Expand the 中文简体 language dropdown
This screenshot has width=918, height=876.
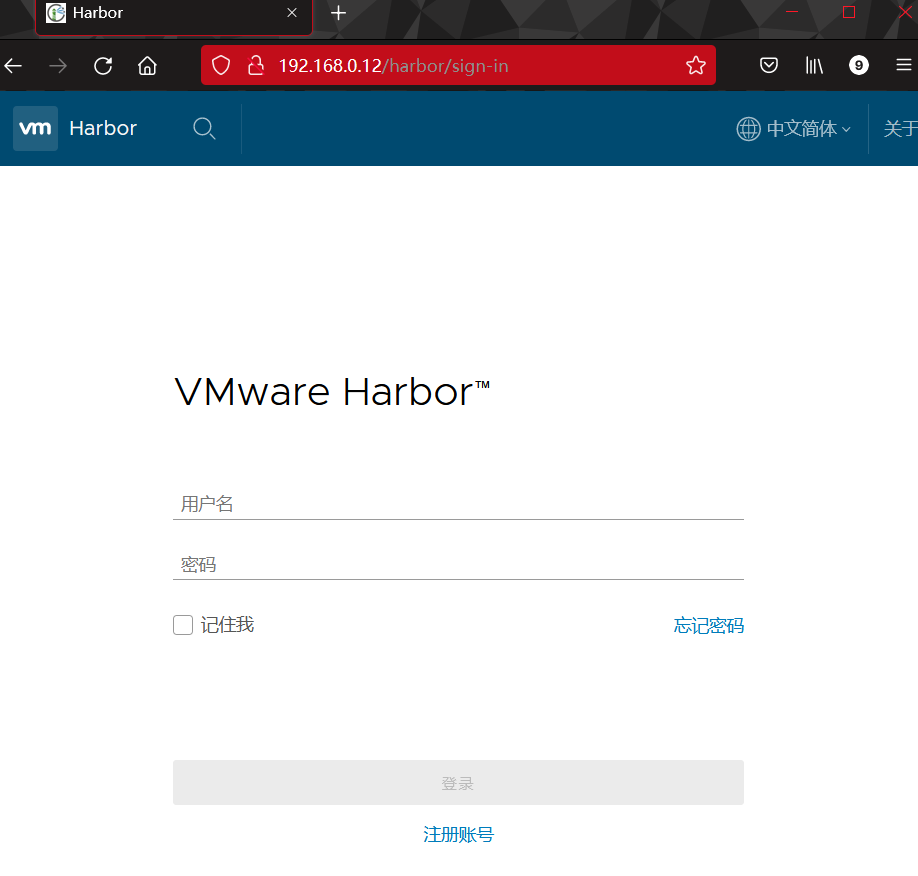(808, 129)
